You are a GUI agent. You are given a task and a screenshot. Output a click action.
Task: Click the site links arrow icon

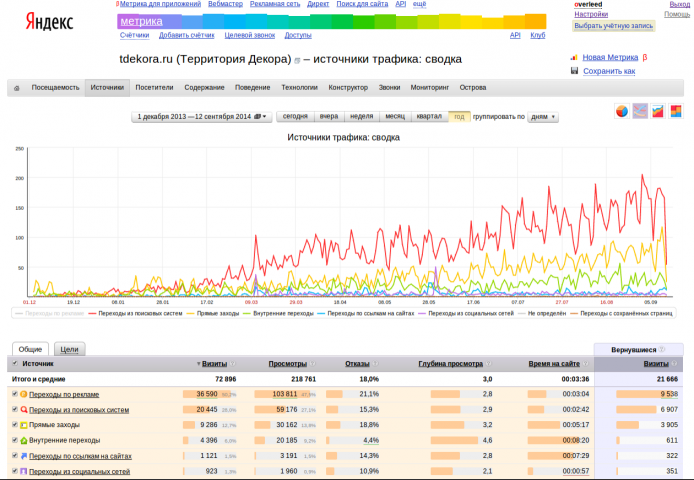click(x=24, y=456)
